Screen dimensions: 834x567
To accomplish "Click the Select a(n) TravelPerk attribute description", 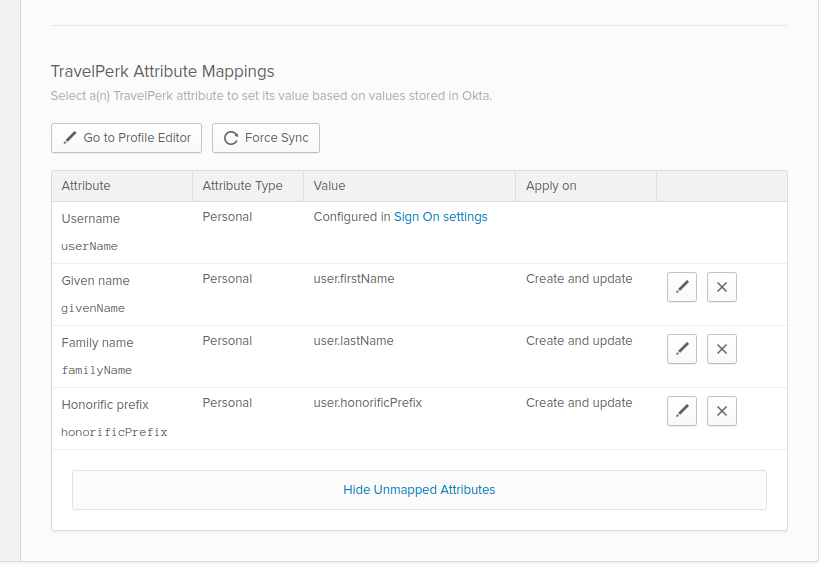I will point(271,96).
